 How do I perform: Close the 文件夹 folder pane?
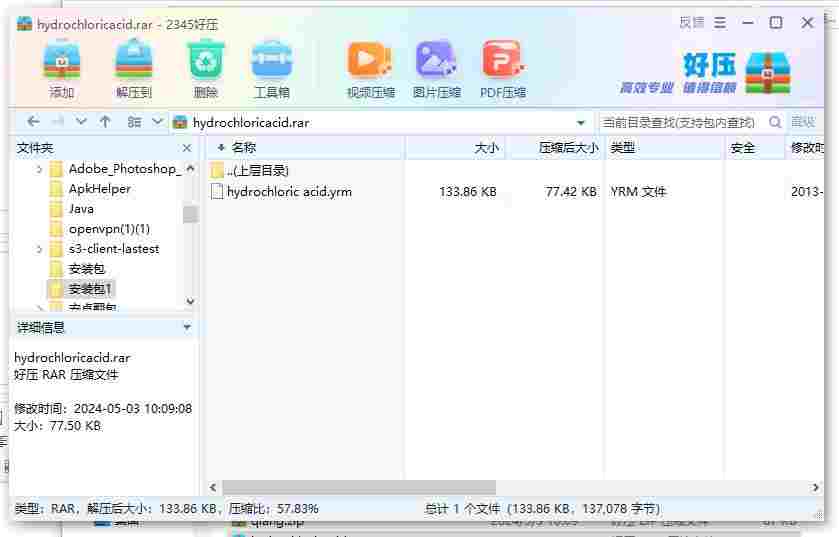click(187, 148)
